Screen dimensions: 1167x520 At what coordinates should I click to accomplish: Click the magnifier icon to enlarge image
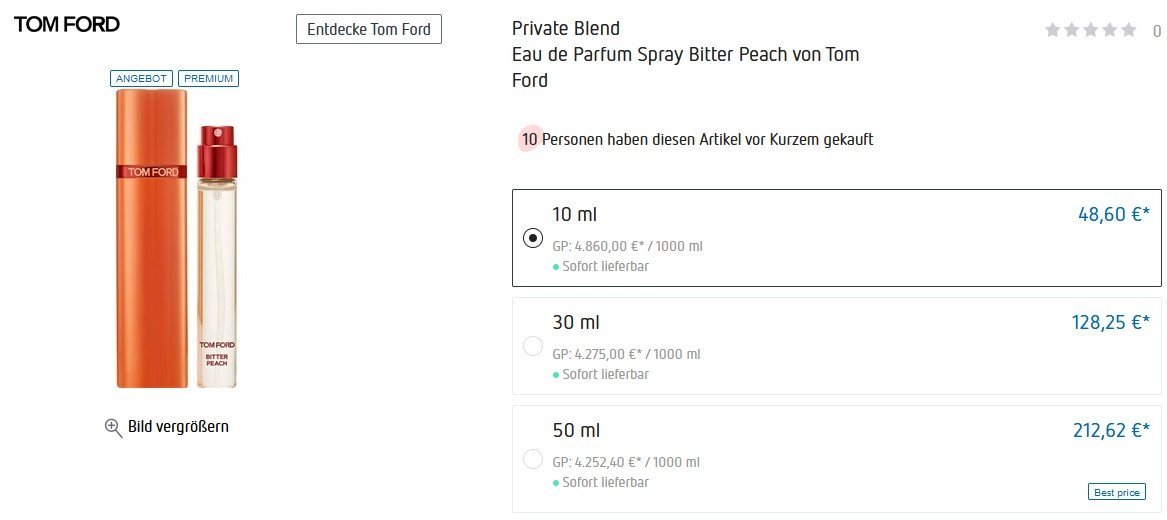tap(113, 427)
